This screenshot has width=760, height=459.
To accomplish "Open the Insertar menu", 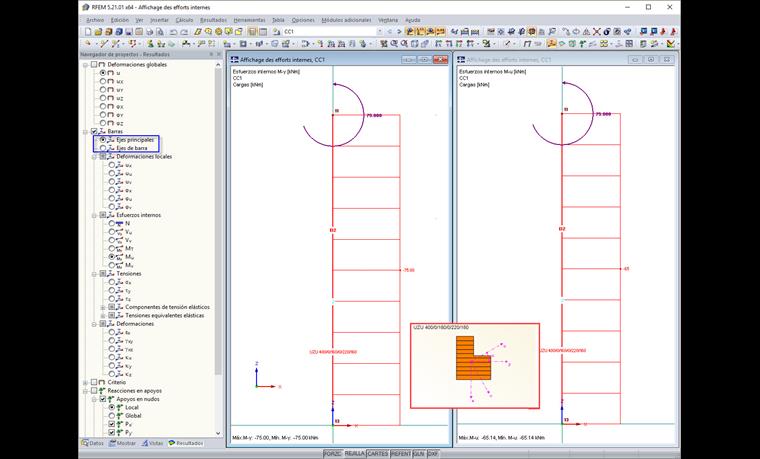I will (159, 20).
